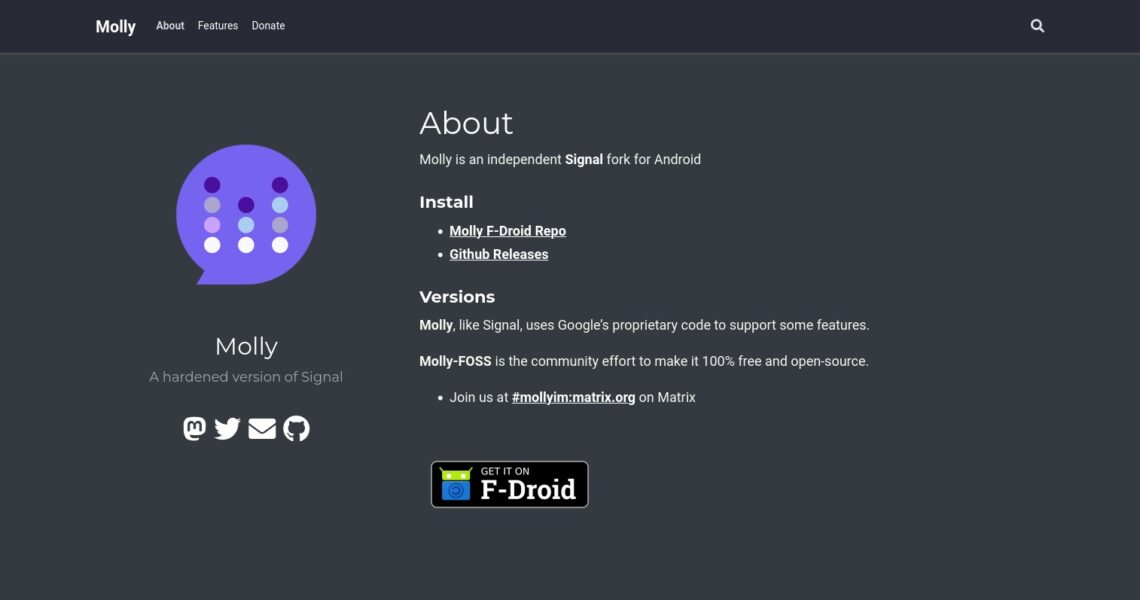Open search with the magnifier icon
Screen dimensions: 1140x600
1037,26
